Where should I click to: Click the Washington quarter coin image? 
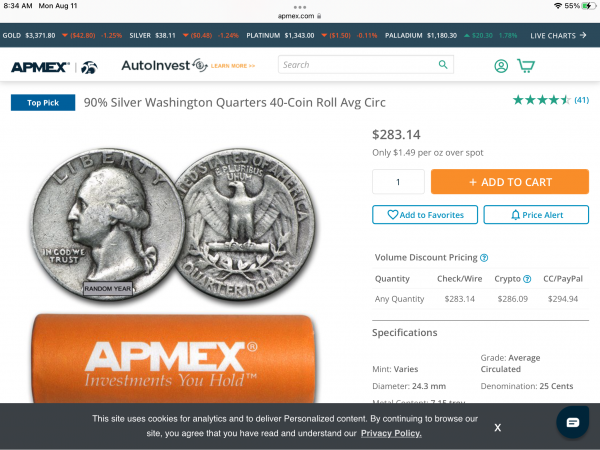click(173, 225)
